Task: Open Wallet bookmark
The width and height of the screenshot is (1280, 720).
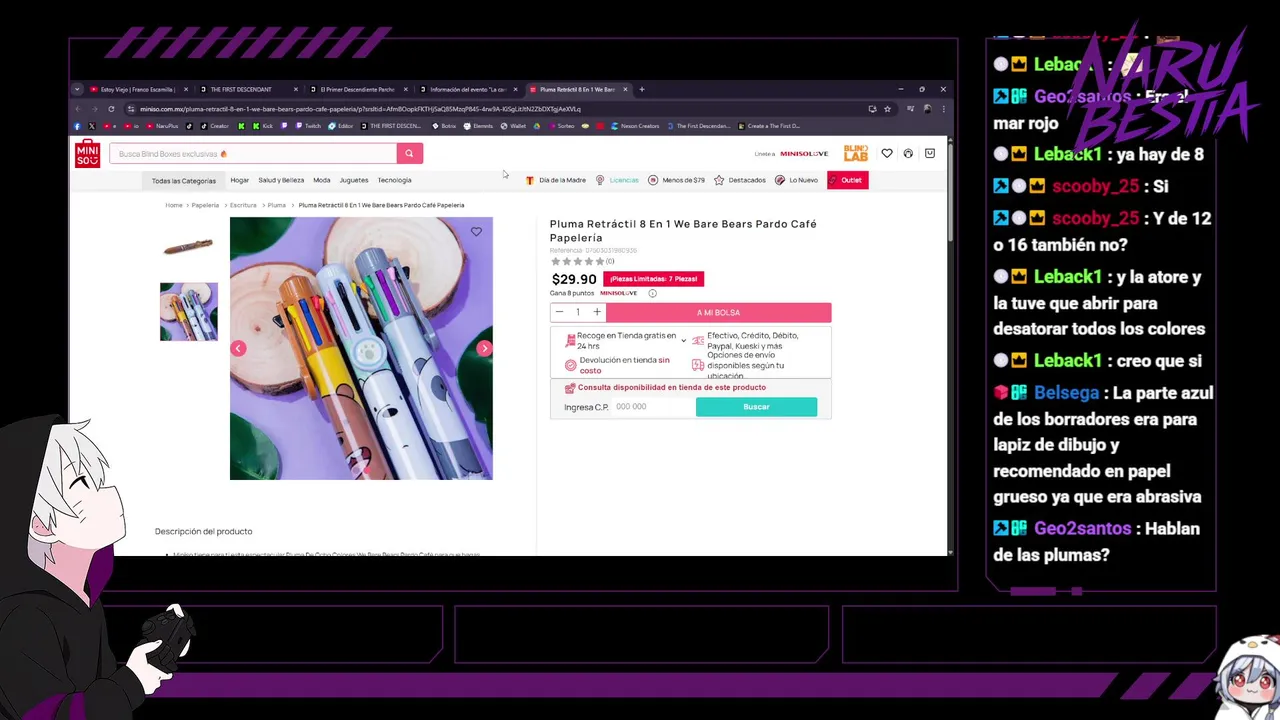Action: 513,126
